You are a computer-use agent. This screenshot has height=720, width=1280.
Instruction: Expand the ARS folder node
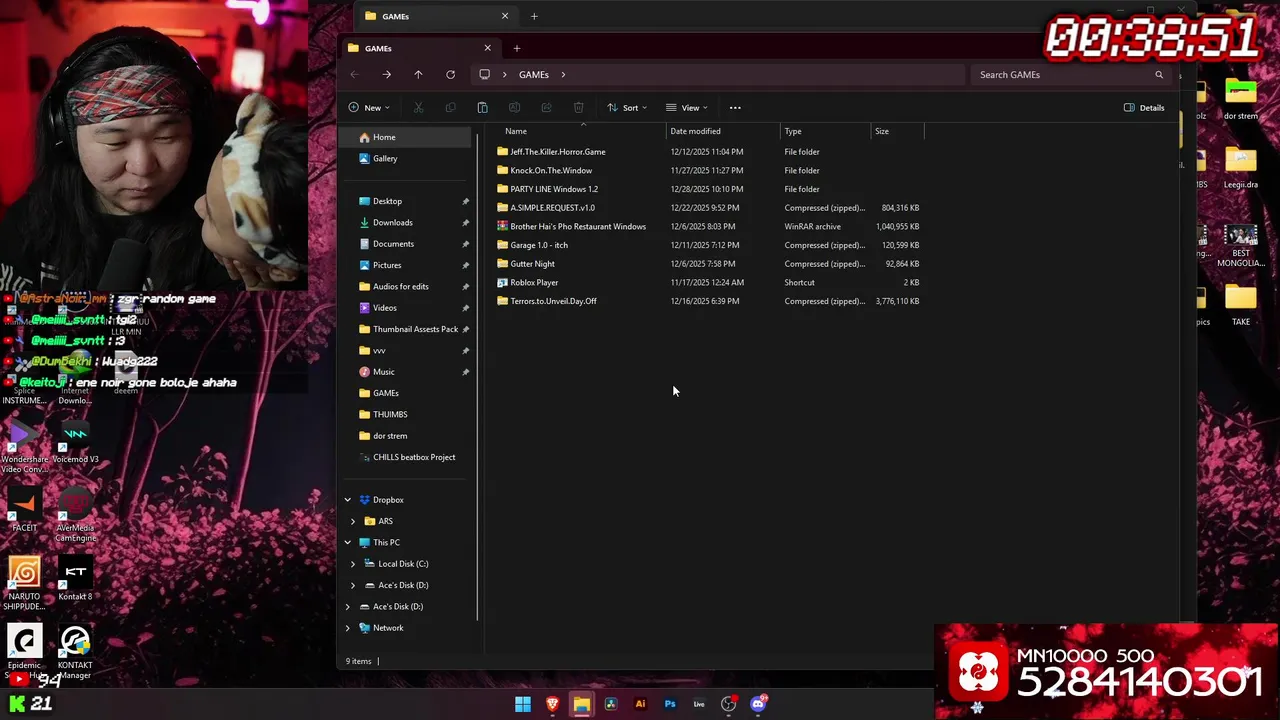coord(353,521)
